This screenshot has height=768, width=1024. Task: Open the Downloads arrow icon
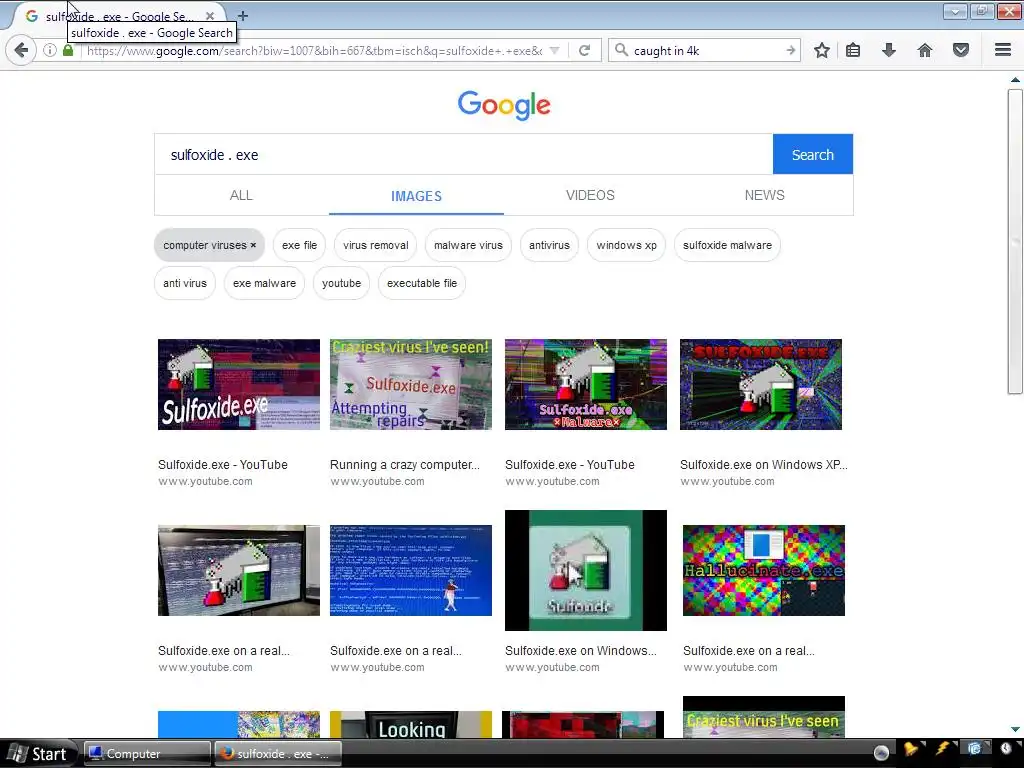[889, 50]
